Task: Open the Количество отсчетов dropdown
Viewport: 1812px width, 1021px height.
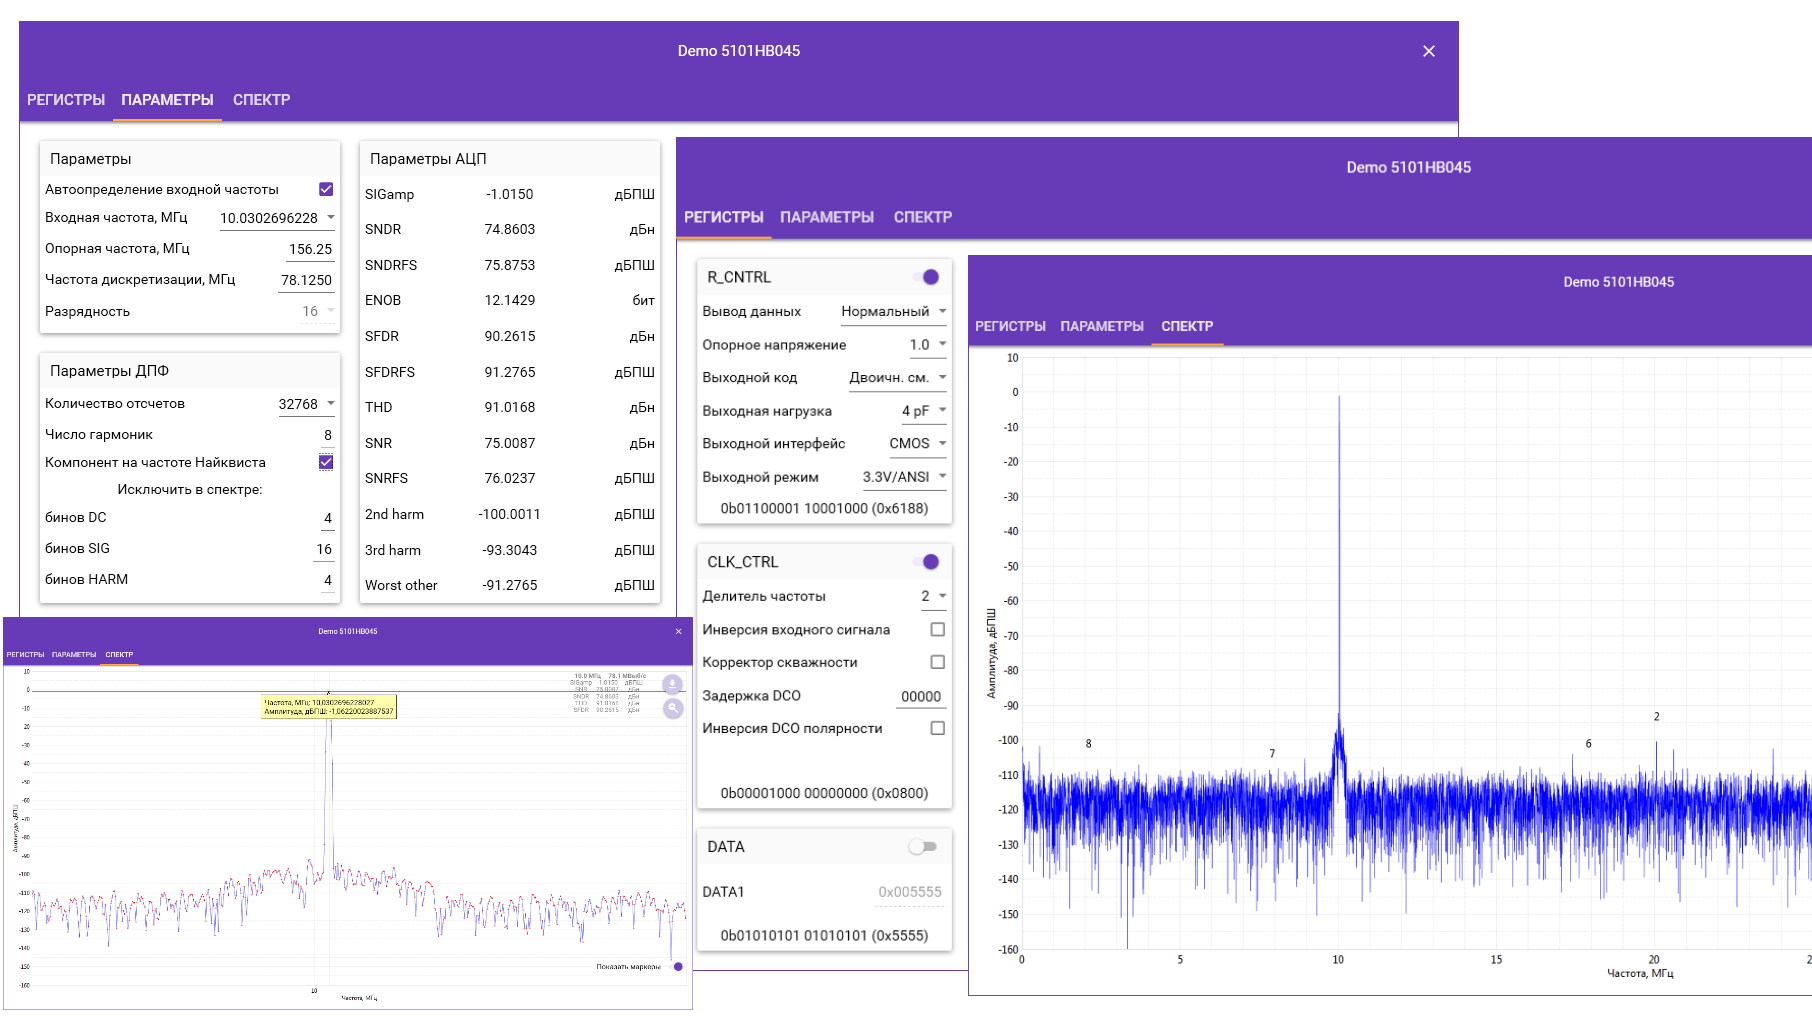Action: click(x=306, y=404)
